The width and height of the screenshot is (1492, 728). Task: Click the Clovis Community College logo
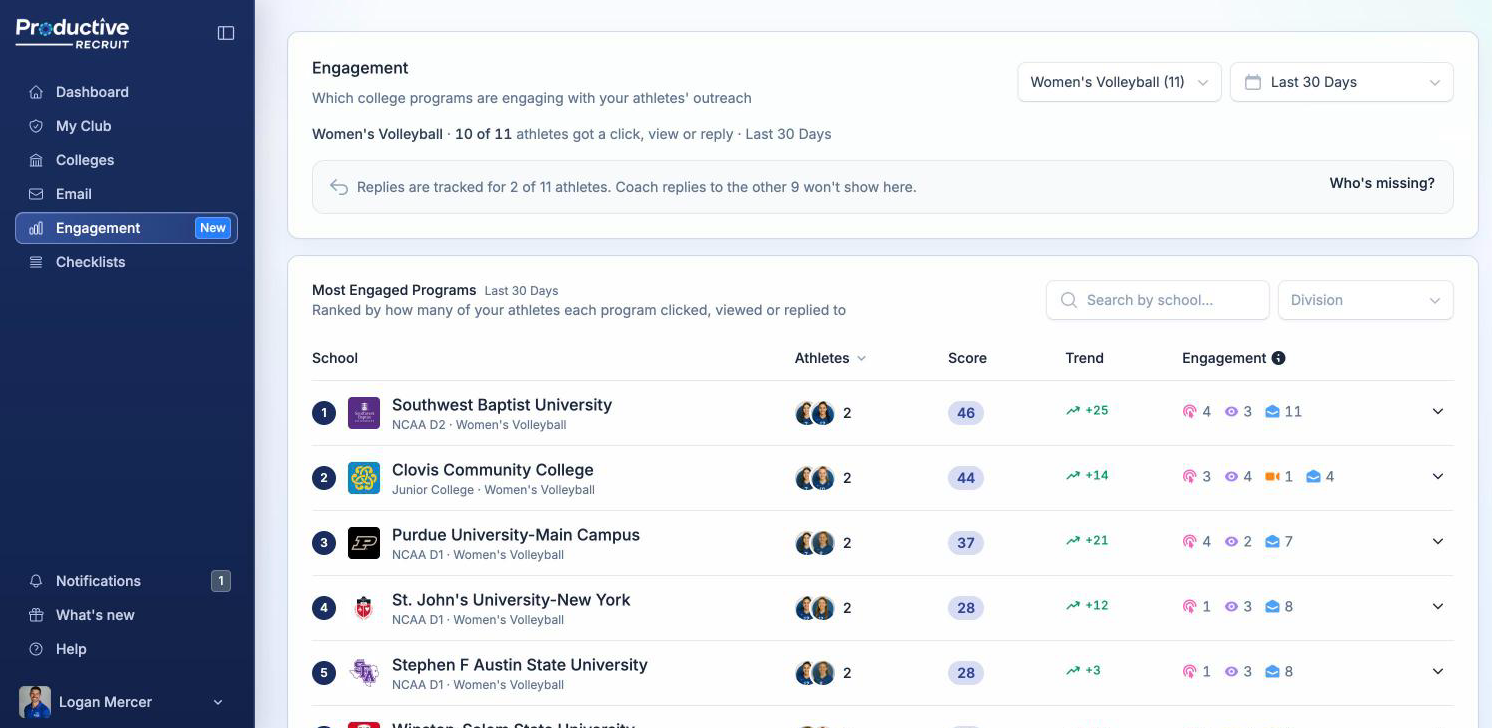pyautogui.click(x=364, y=478)
